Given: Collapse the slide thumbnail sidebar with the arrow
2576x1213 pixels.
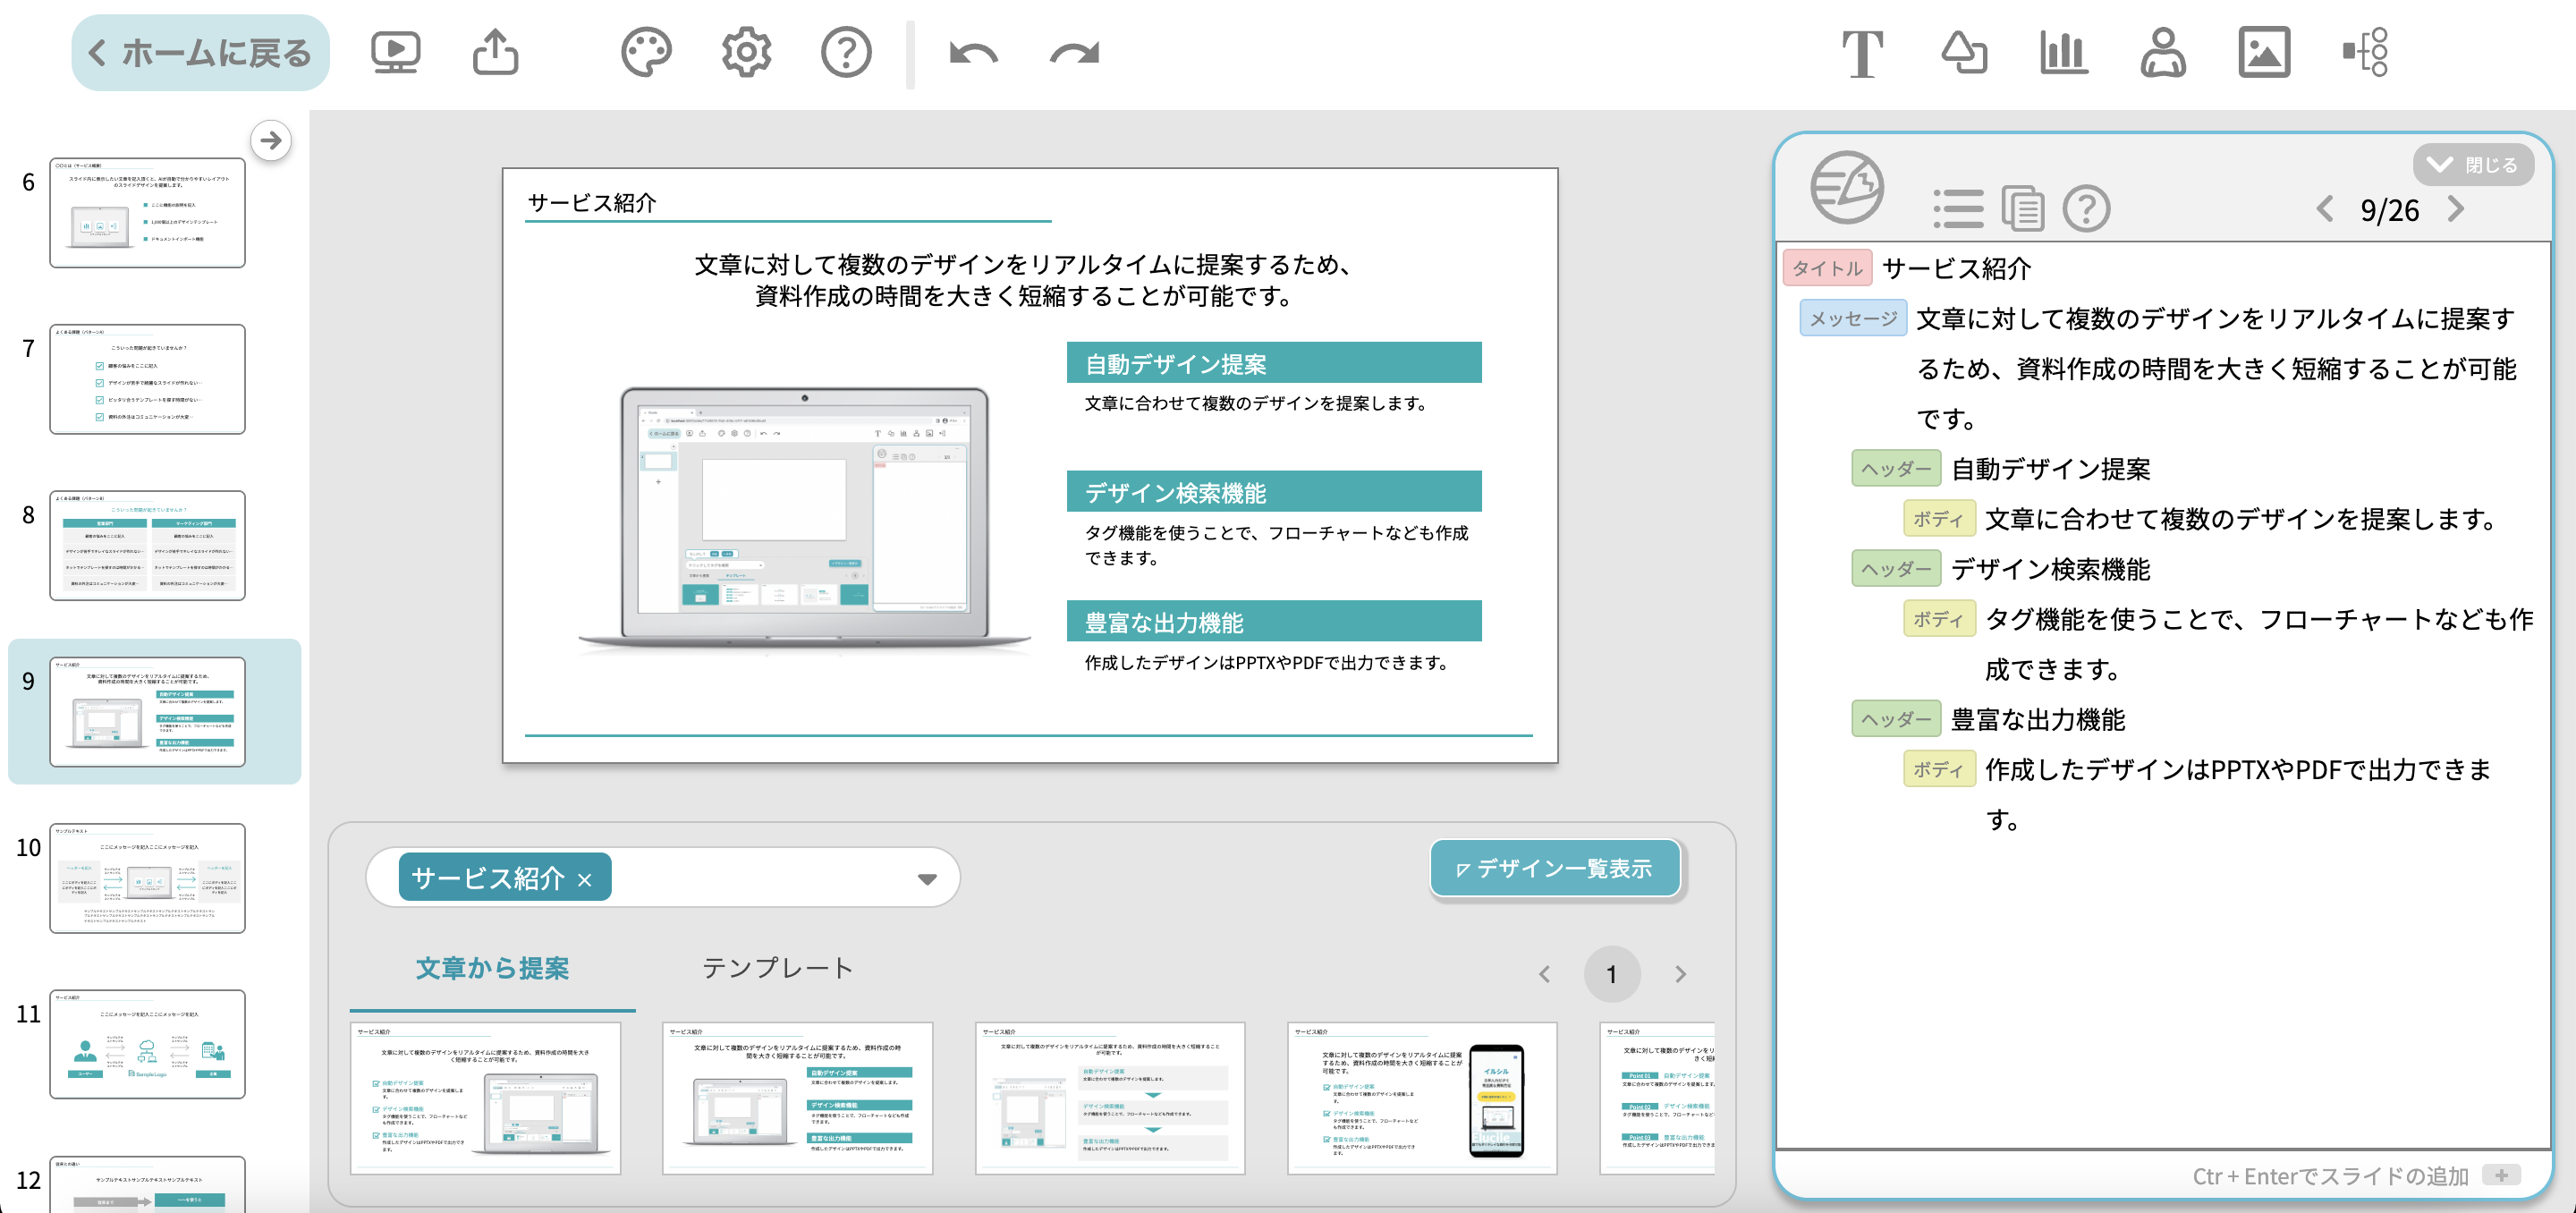Looking at the screenshot, I should click(x=270, y=141).
